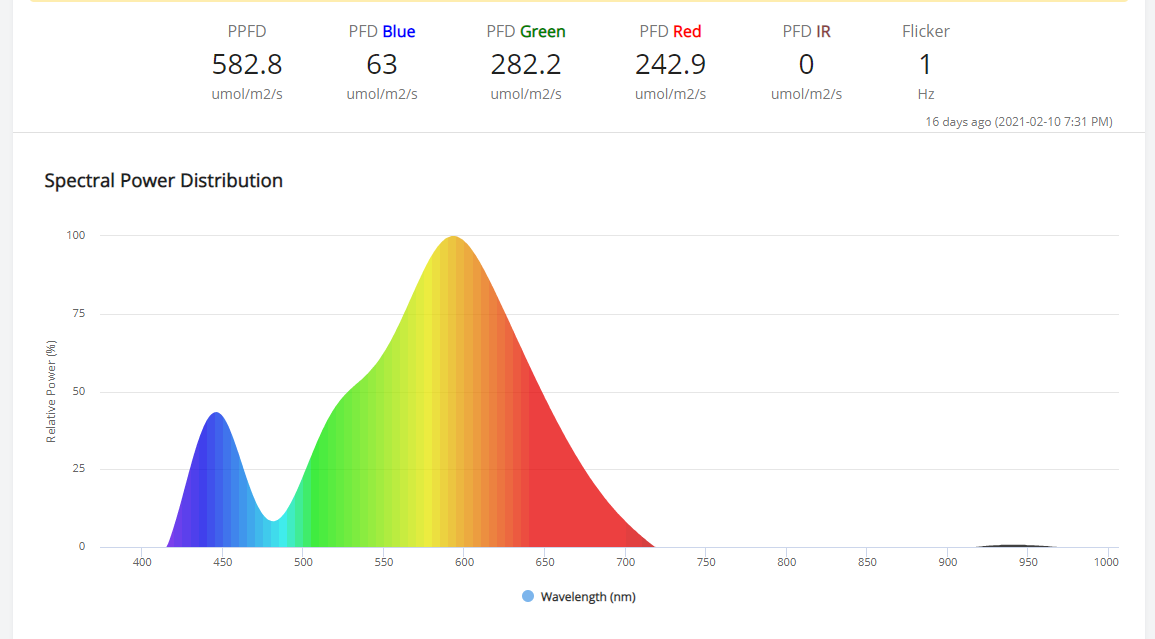
Task: Toggle the Wavelength (nm) legend label
Action: [588, 597]
